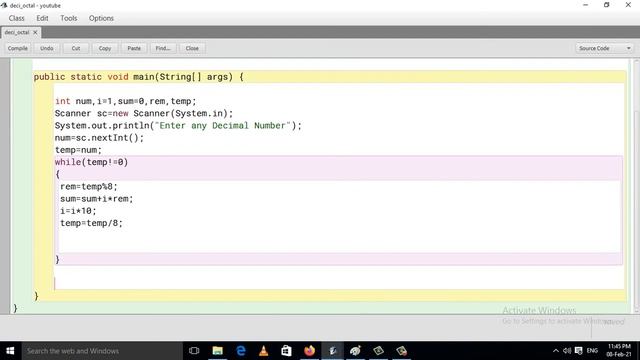Click the 'public static void main' line
The width and height of the screenshot is (640, 360).
(x=138, y=77)
